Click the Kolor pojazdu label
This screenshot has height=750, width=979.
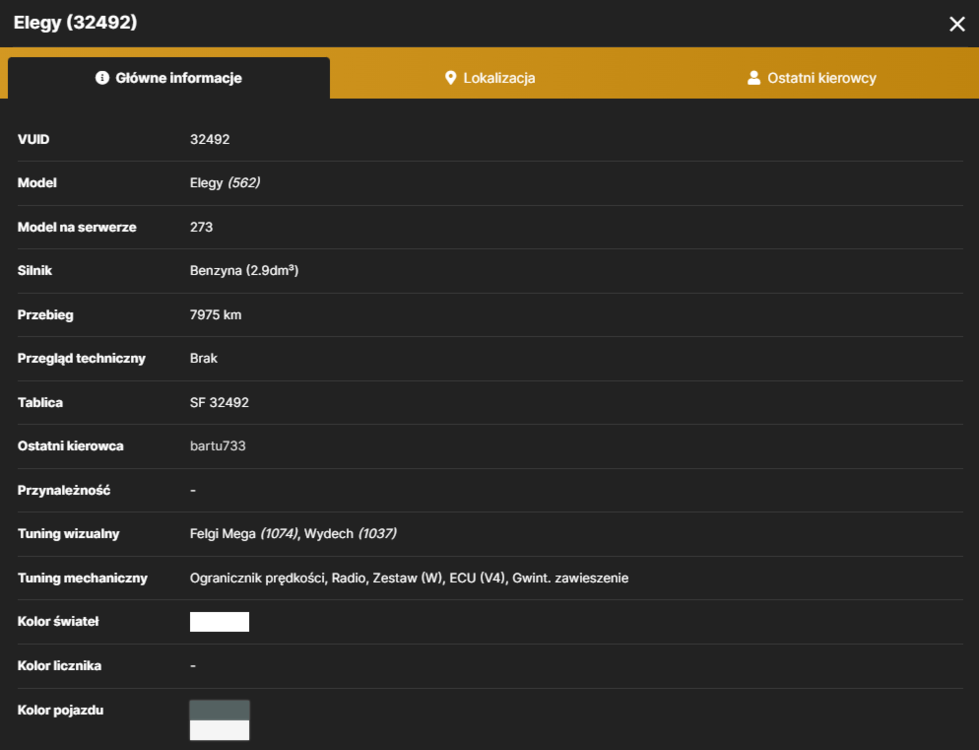(x=61, y=710)
